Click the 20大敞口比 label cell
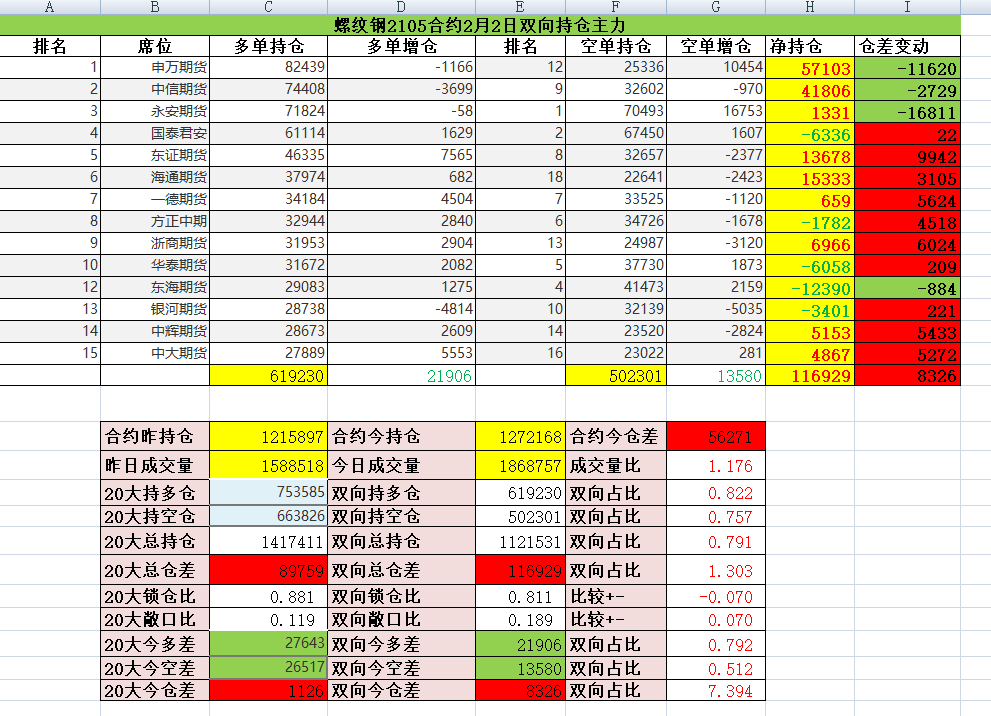Viewport: 991px width, 716px height. click(155, 619)
